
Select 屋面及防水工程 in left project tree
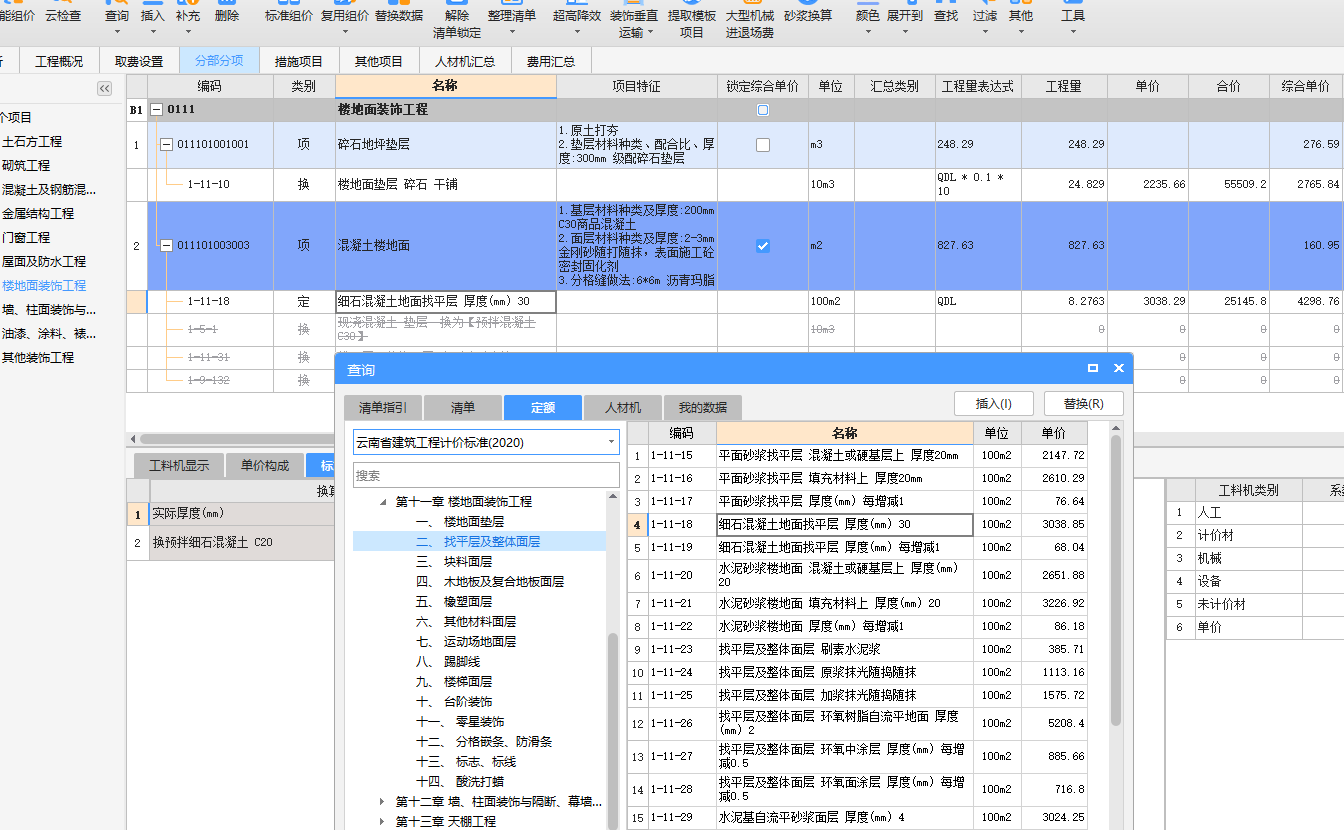[44, 262]
